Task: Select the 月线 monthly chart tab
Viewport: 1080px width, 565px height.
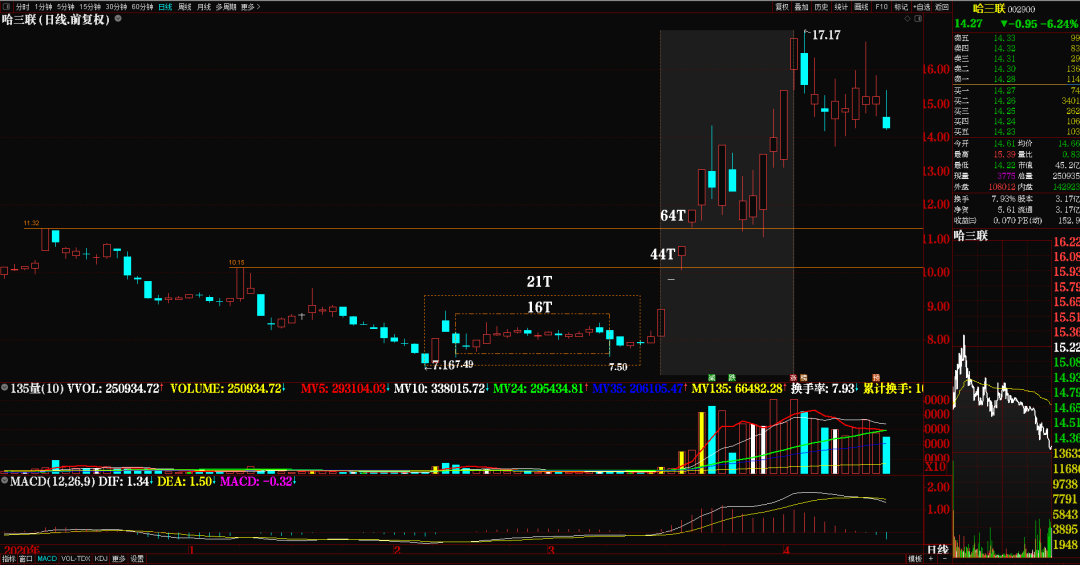Action: [204, 7]
